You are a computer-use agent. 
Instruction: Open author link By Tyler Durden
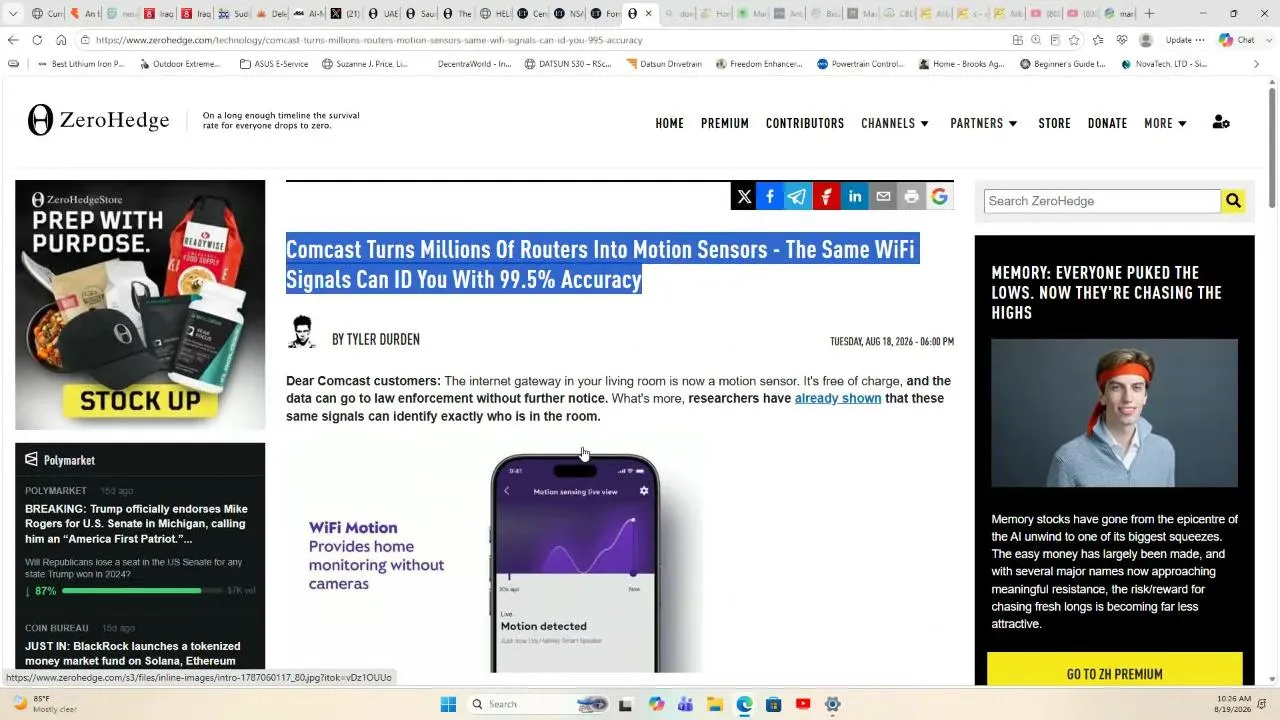click(x=376, y=339)
